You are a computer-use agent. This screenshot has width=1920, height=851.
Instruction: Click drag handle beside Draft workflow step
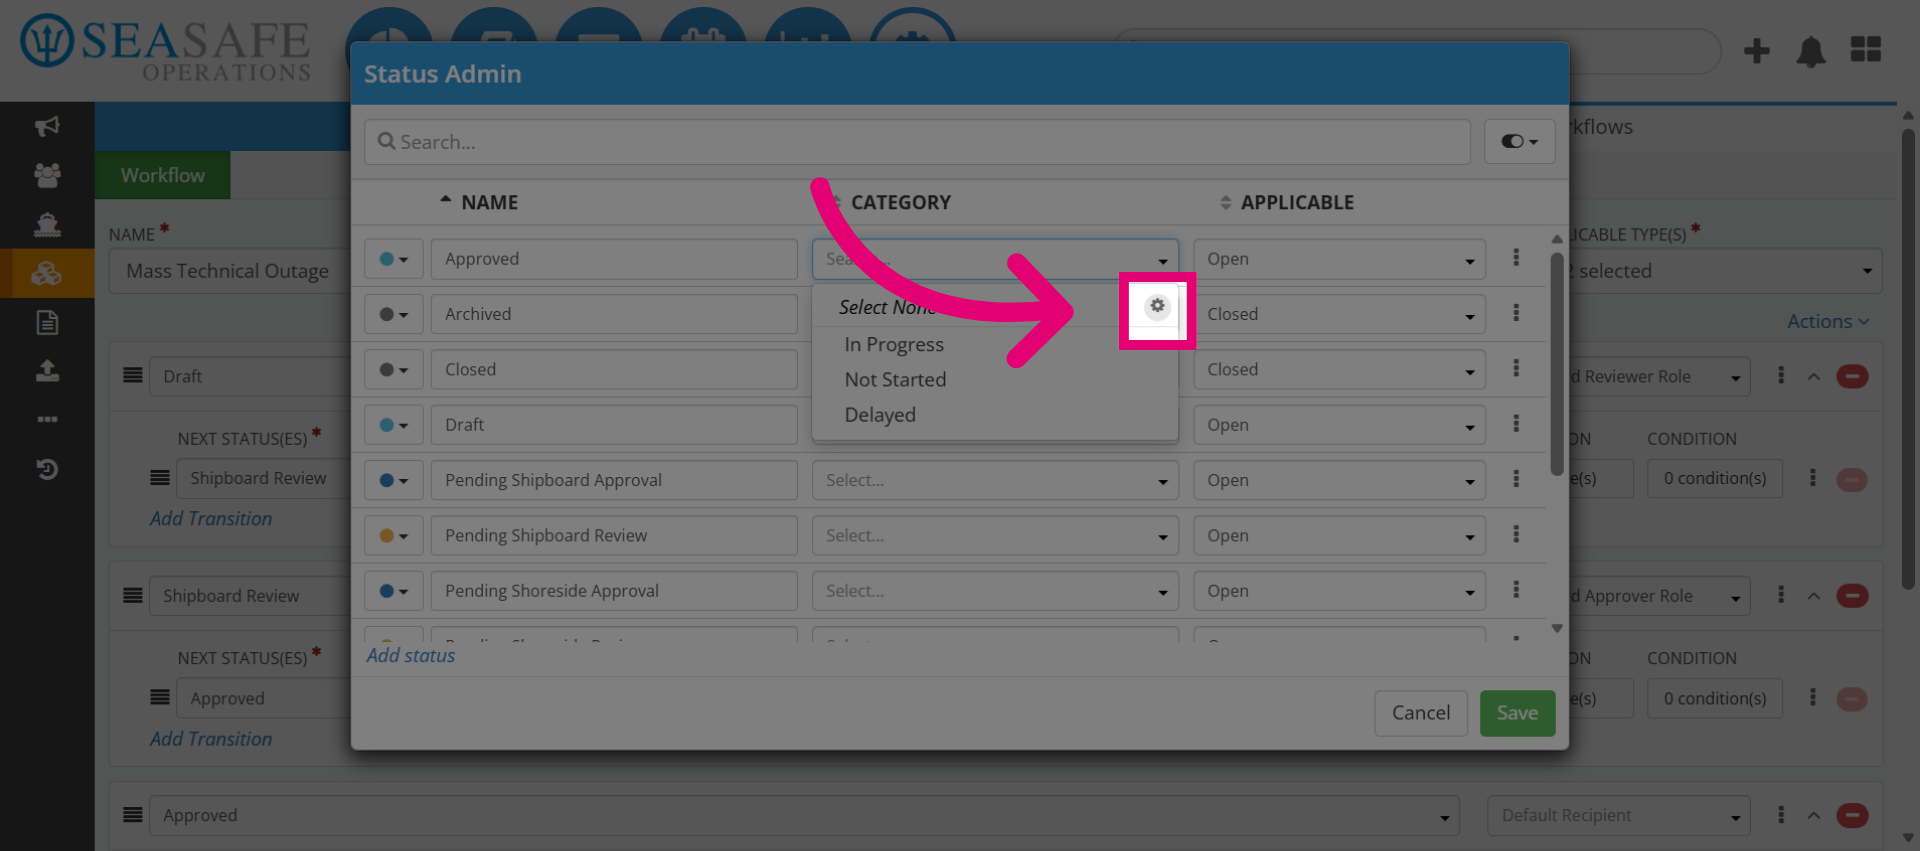133,375
